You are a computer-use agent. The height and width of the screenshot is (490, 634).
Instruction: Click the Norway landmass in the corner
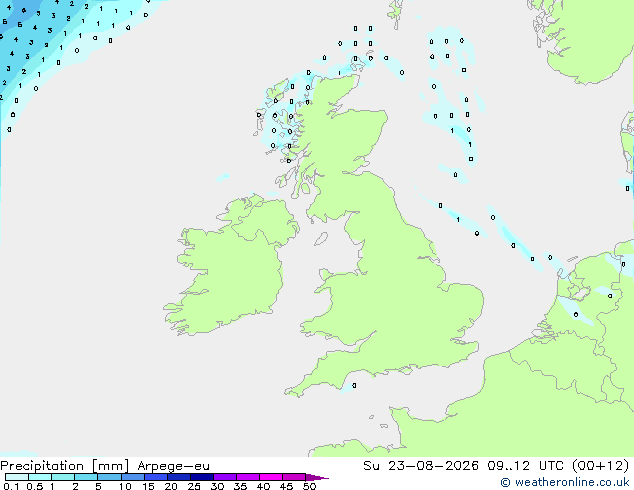[x=586, y=38]
